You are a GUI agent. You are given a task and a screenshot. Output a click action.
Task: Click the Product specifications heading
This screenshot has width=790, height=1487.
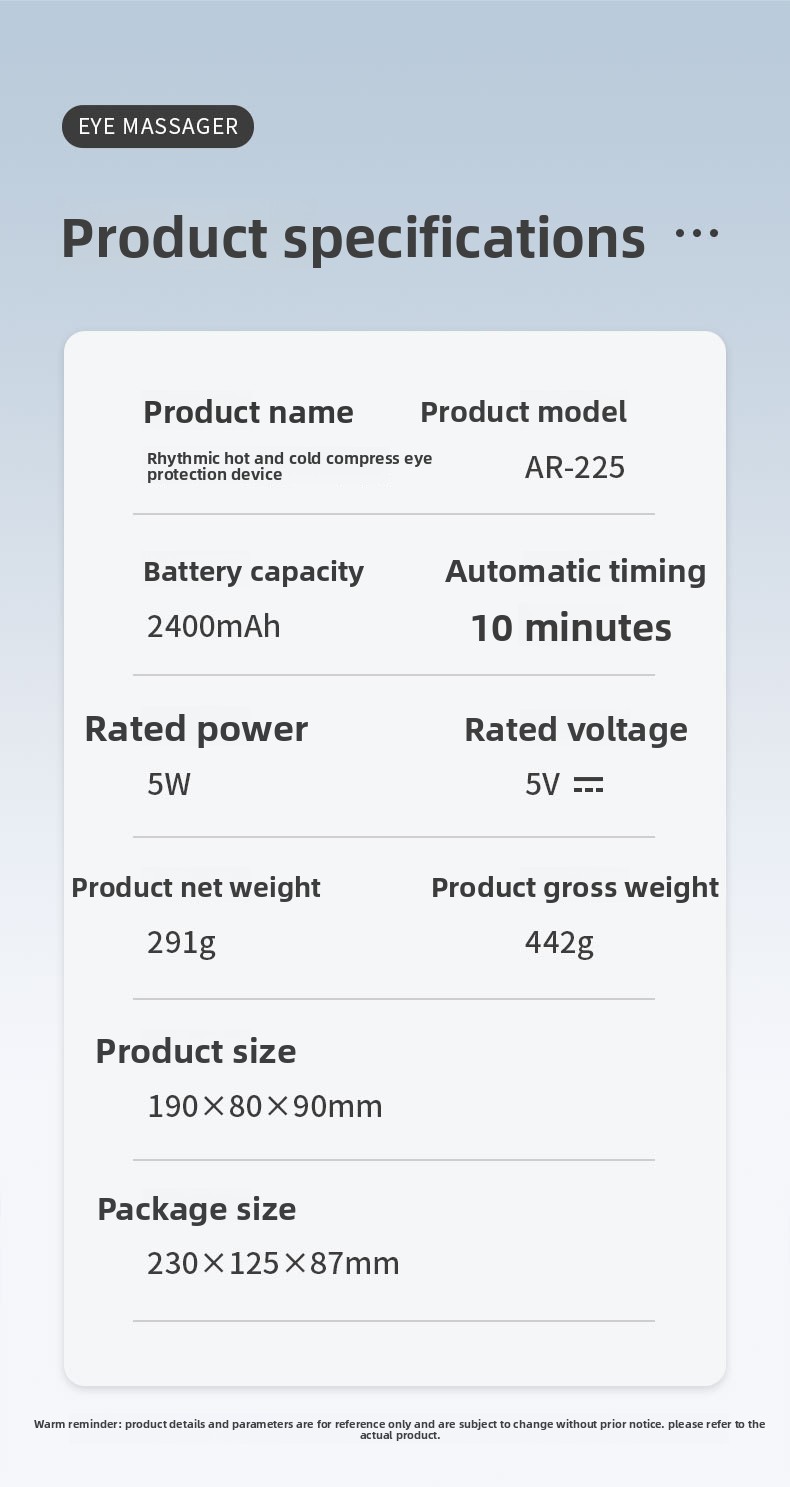tap(353, 238)
